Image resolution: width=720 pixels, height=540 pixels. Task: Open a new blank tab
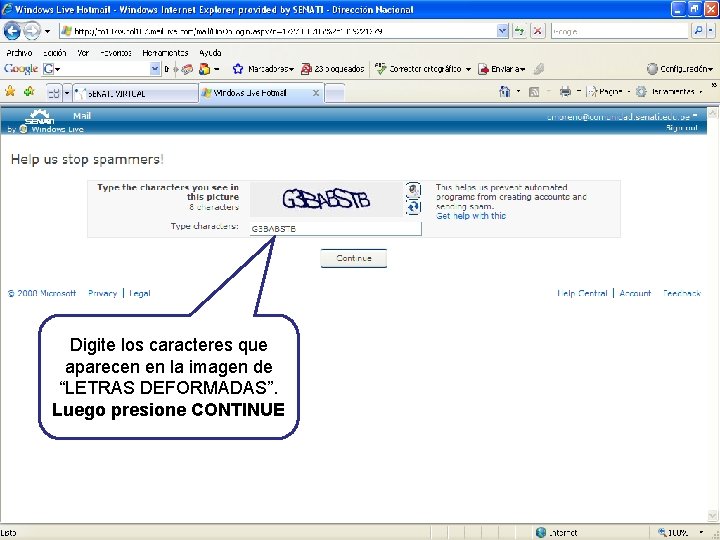point(335,93)
